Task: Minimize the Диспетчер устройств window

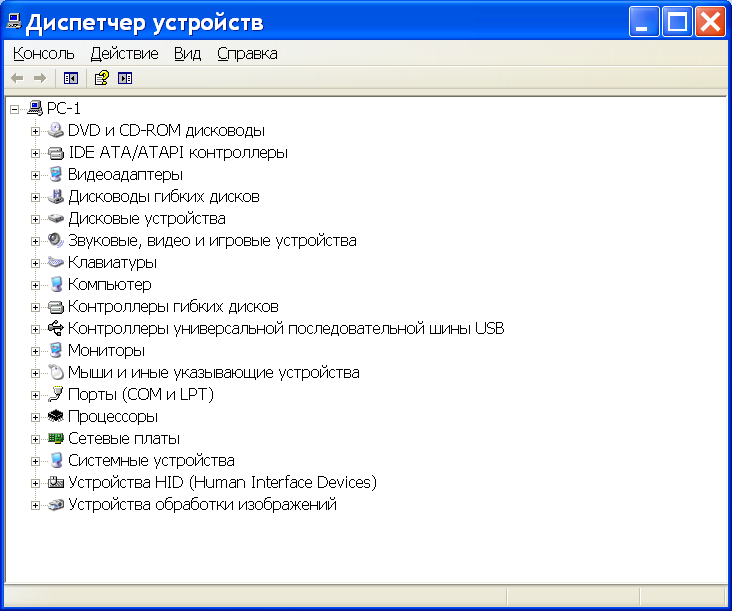Action: pyautogui.click(x=644, y=21)
